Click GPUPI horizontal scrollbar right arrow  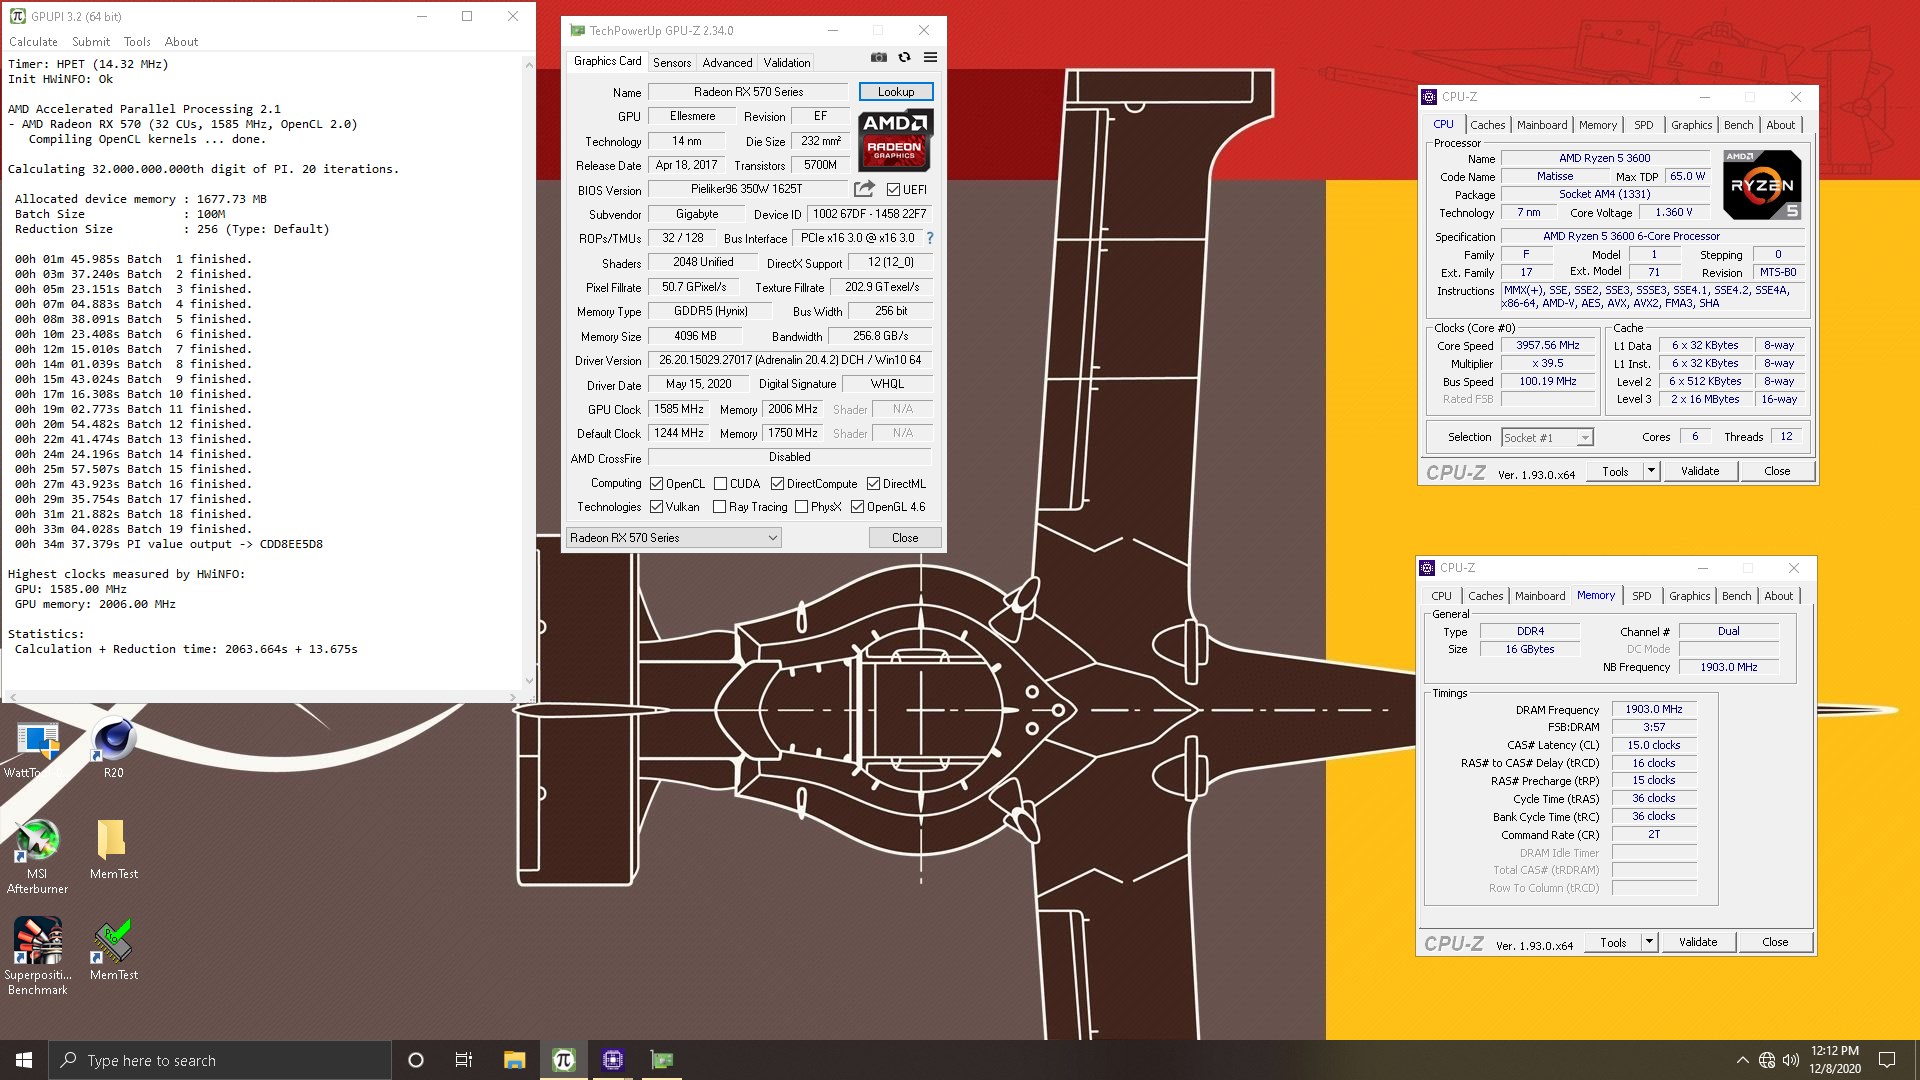tap(513, 696)
